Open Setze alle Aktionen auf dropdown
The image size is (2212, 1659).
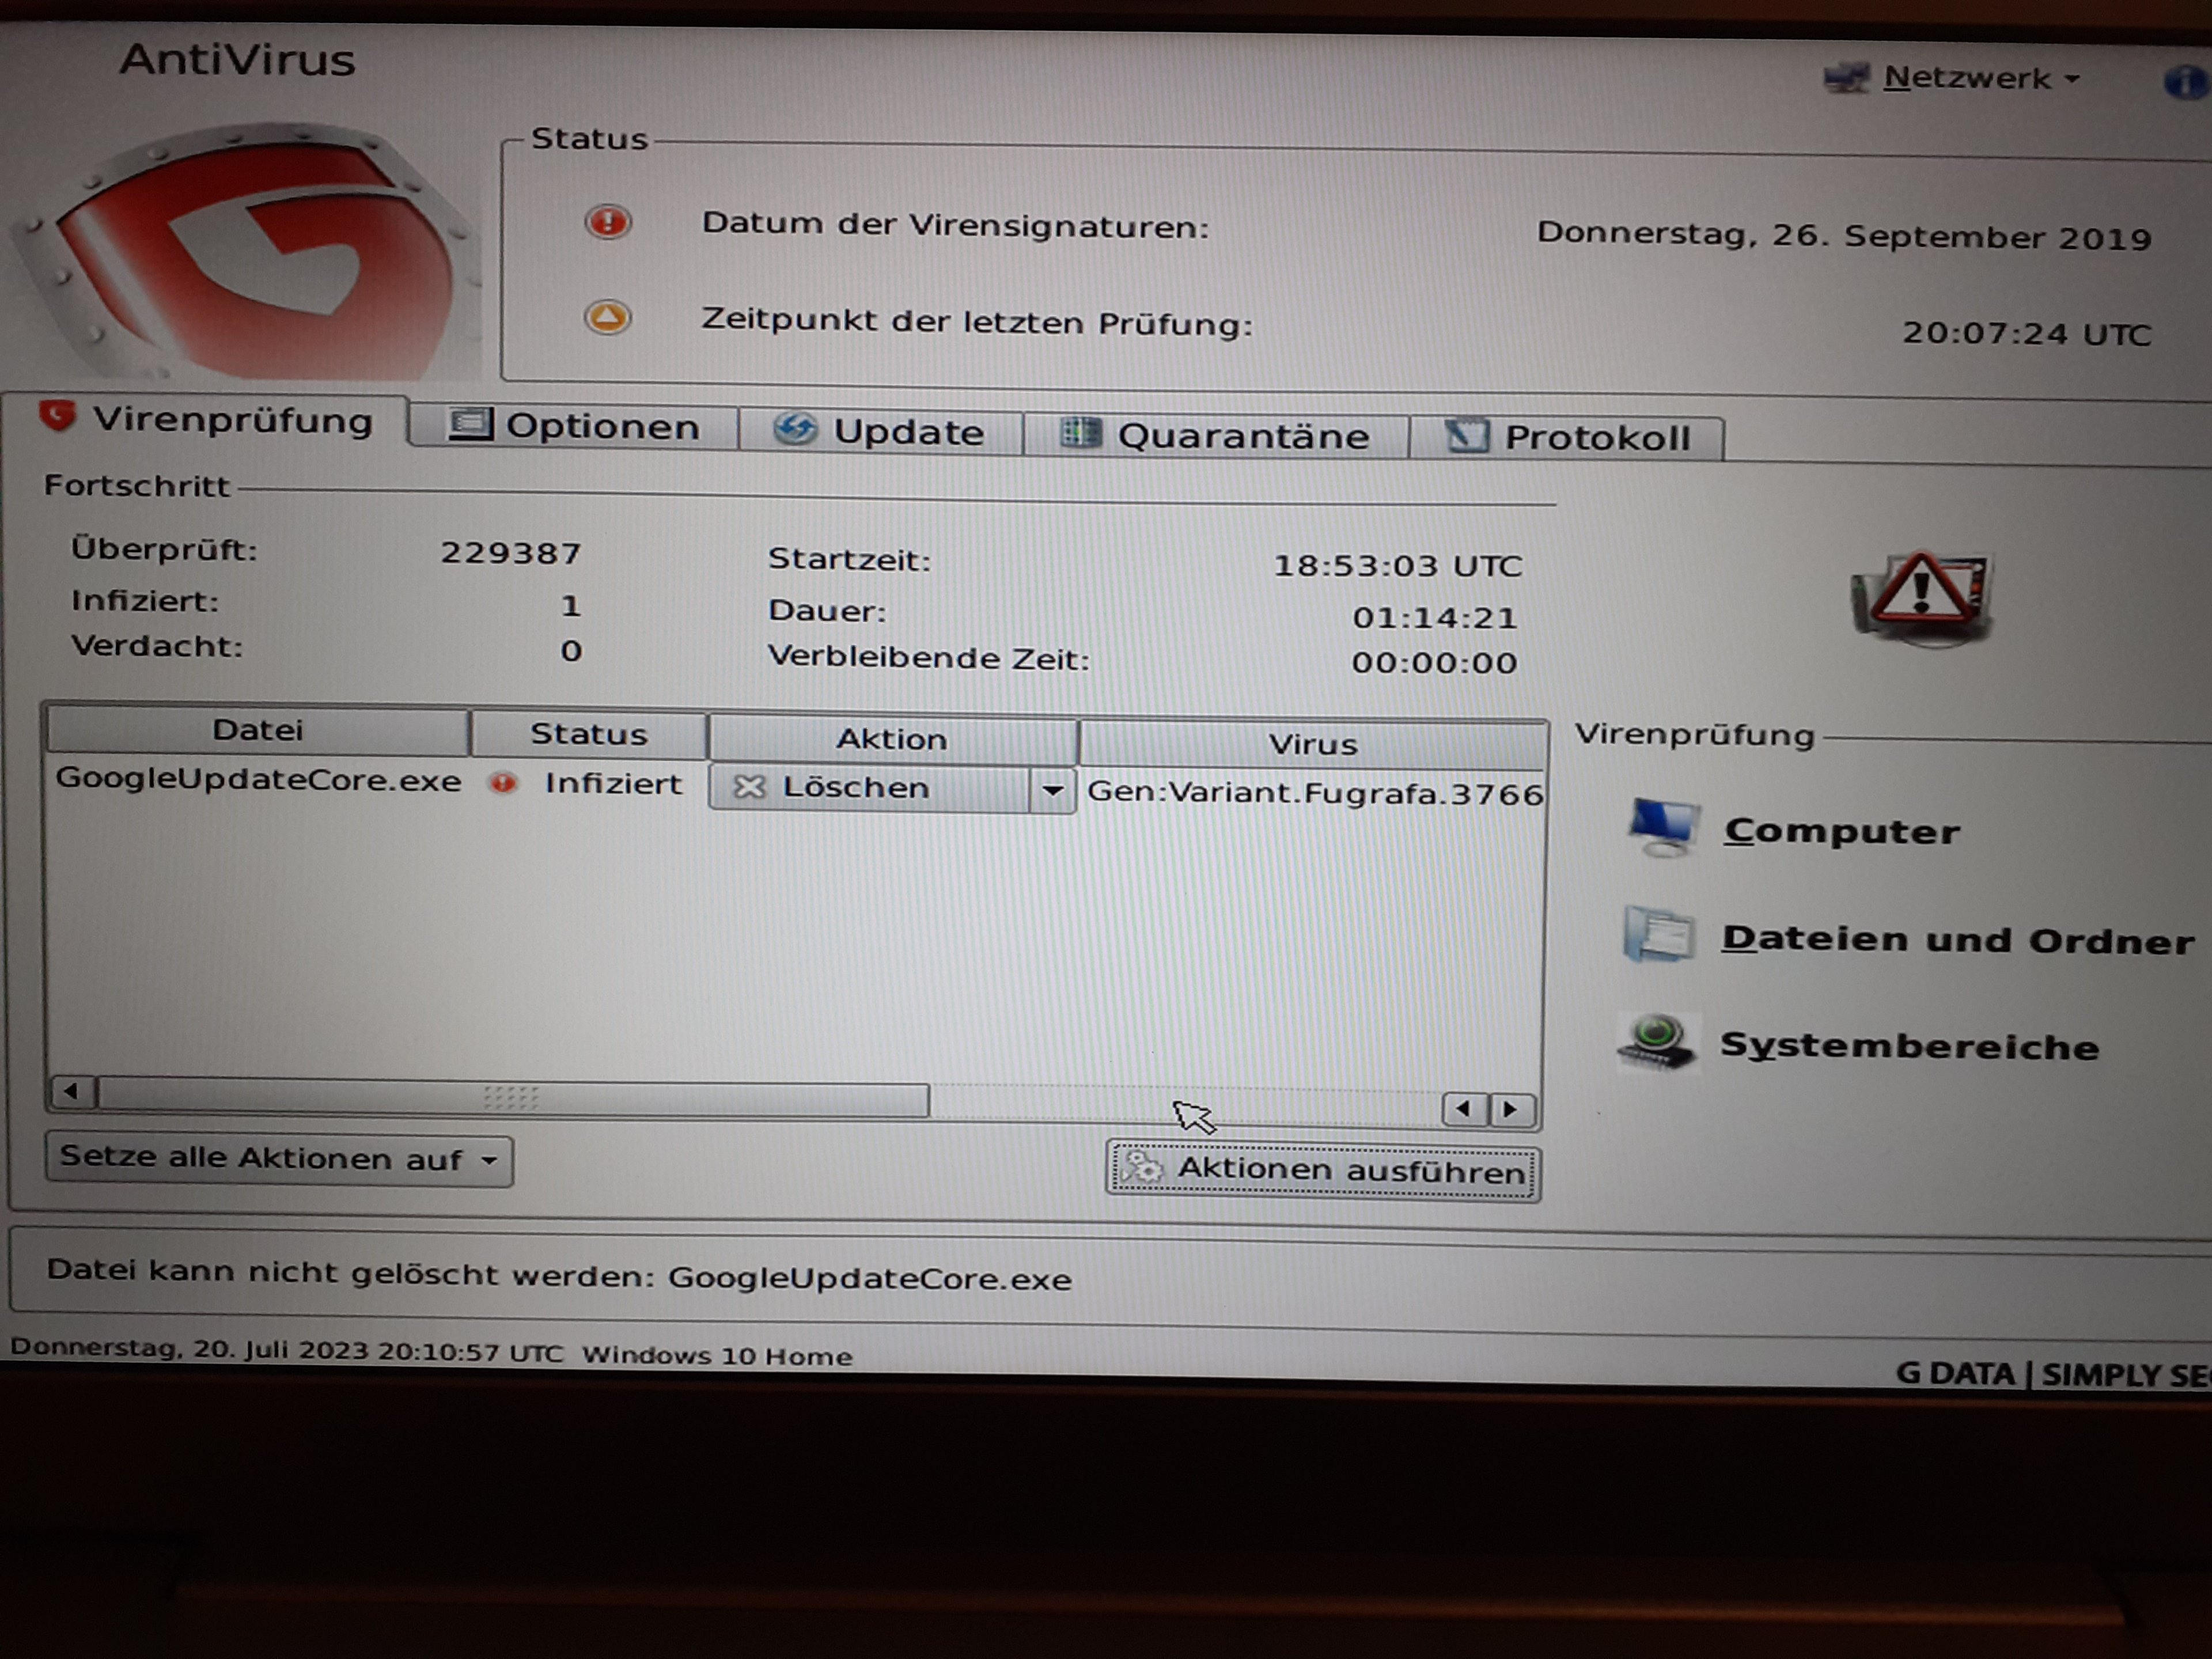(x=279, y=1160)
